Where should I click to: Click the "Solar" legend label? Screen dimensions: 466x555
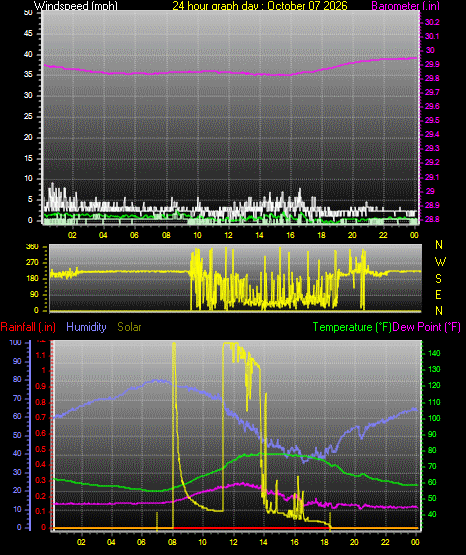click(130, 327)
